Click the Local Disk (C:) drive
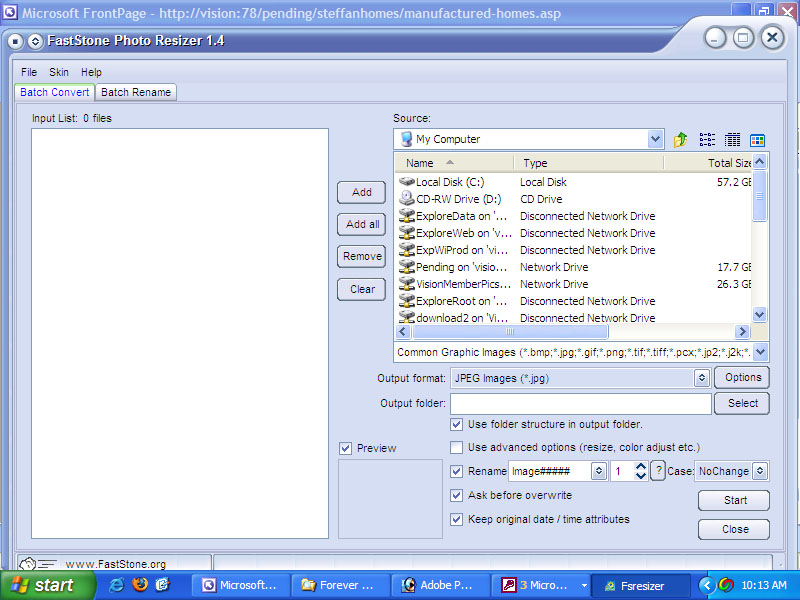This screenshot has width=800, height=600. pyautogui.click(x=449, y=182)
